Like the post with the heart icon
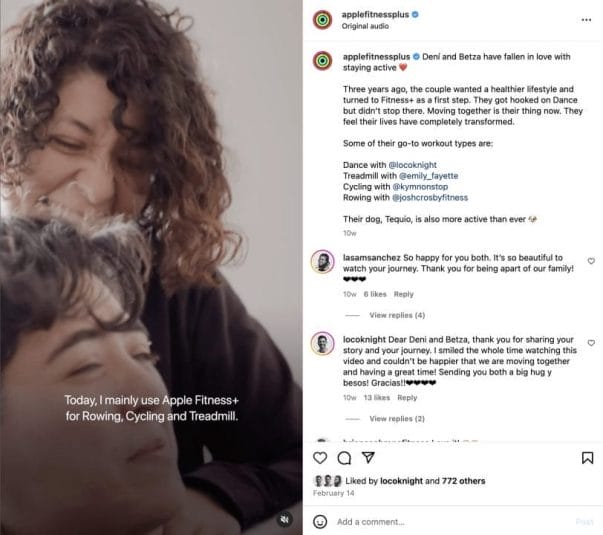The image size is (603, 535). click(320, 458)
